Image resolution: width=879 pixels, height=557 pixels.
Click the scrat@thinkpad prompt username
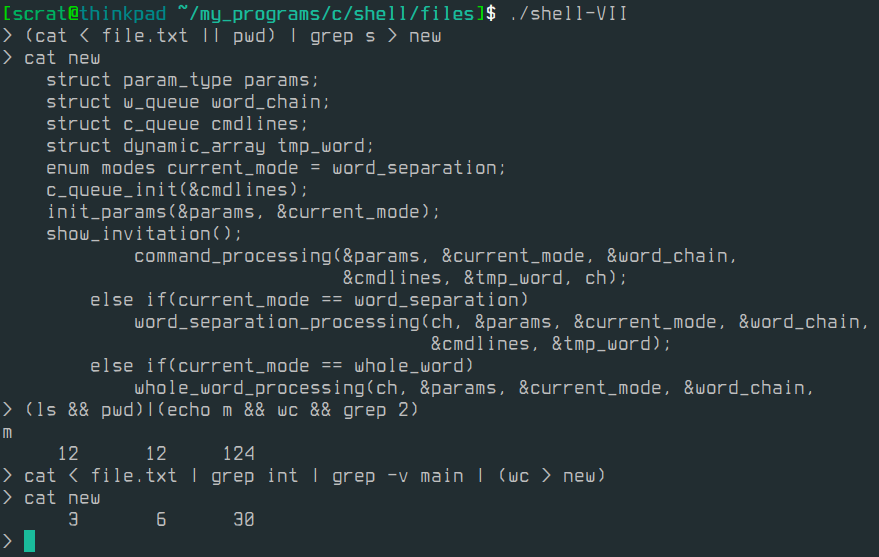85,13
